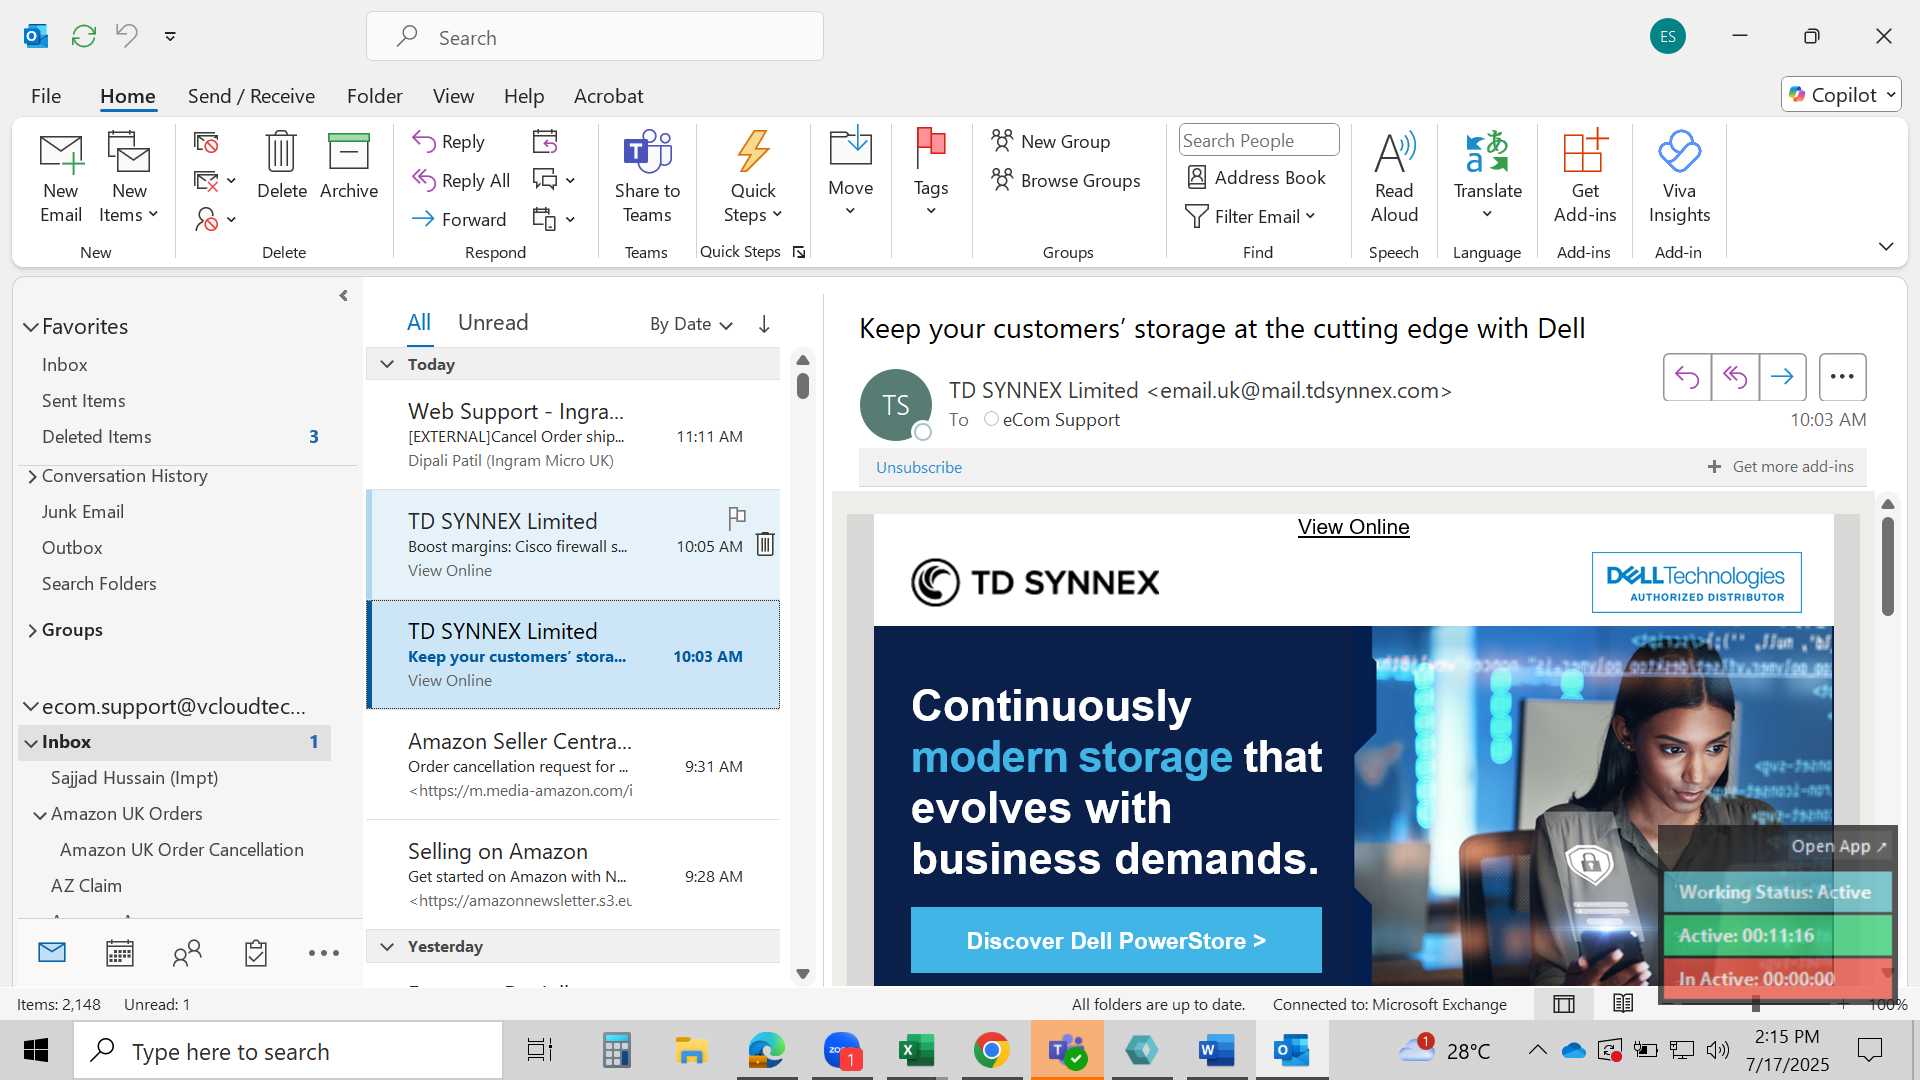Viewport: 1920px width, 1080px height.
Task: Collapse the Favorites section
Action: coord(31,327)
